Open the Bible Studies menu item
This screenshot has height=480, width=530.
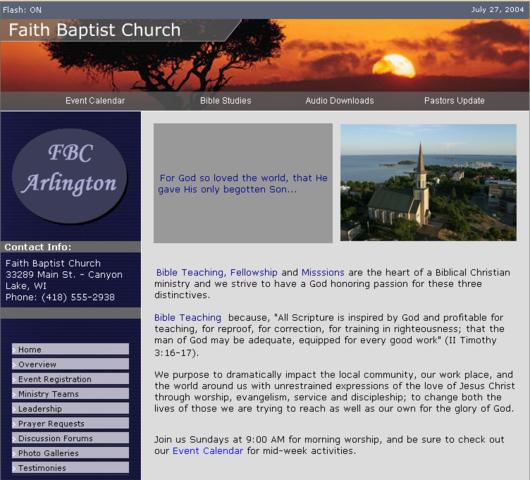[x=225, y=100]
